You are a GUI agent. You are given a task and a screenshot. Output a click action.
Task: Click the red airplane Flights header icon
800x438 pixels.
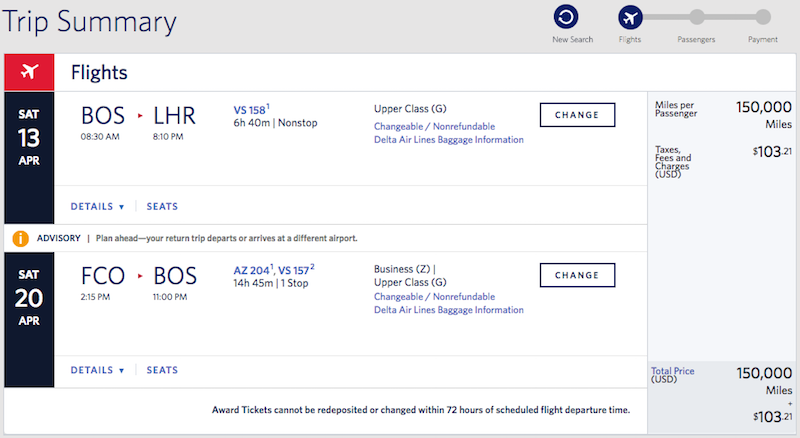(x=29, y=72)
